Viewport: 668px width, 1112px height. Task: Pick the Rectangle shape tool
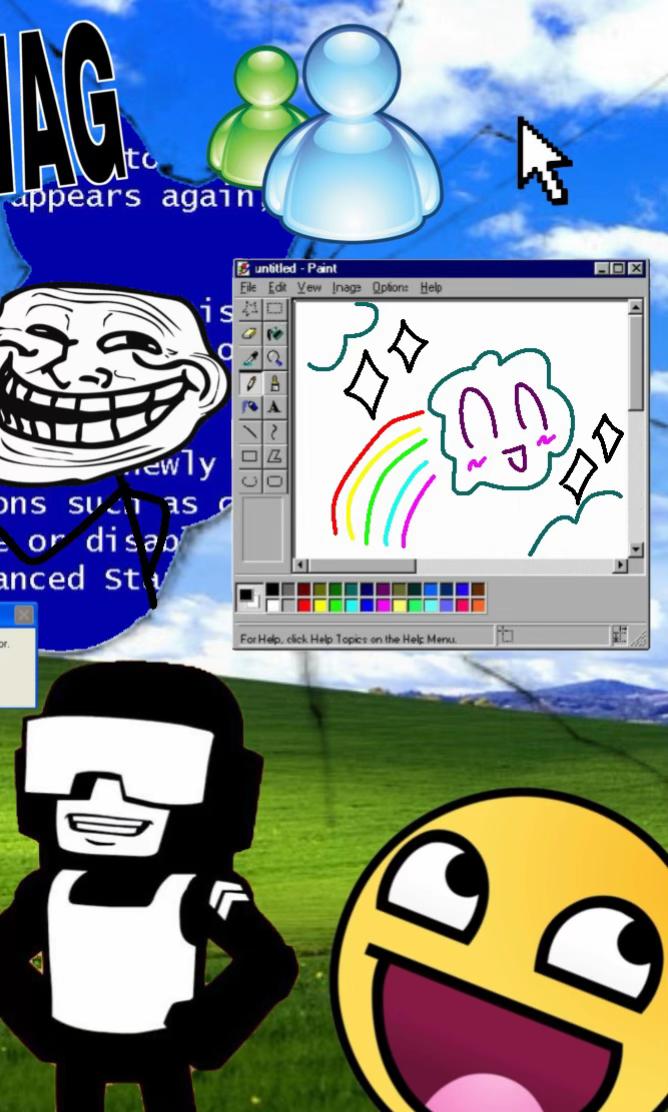(251, 457)
